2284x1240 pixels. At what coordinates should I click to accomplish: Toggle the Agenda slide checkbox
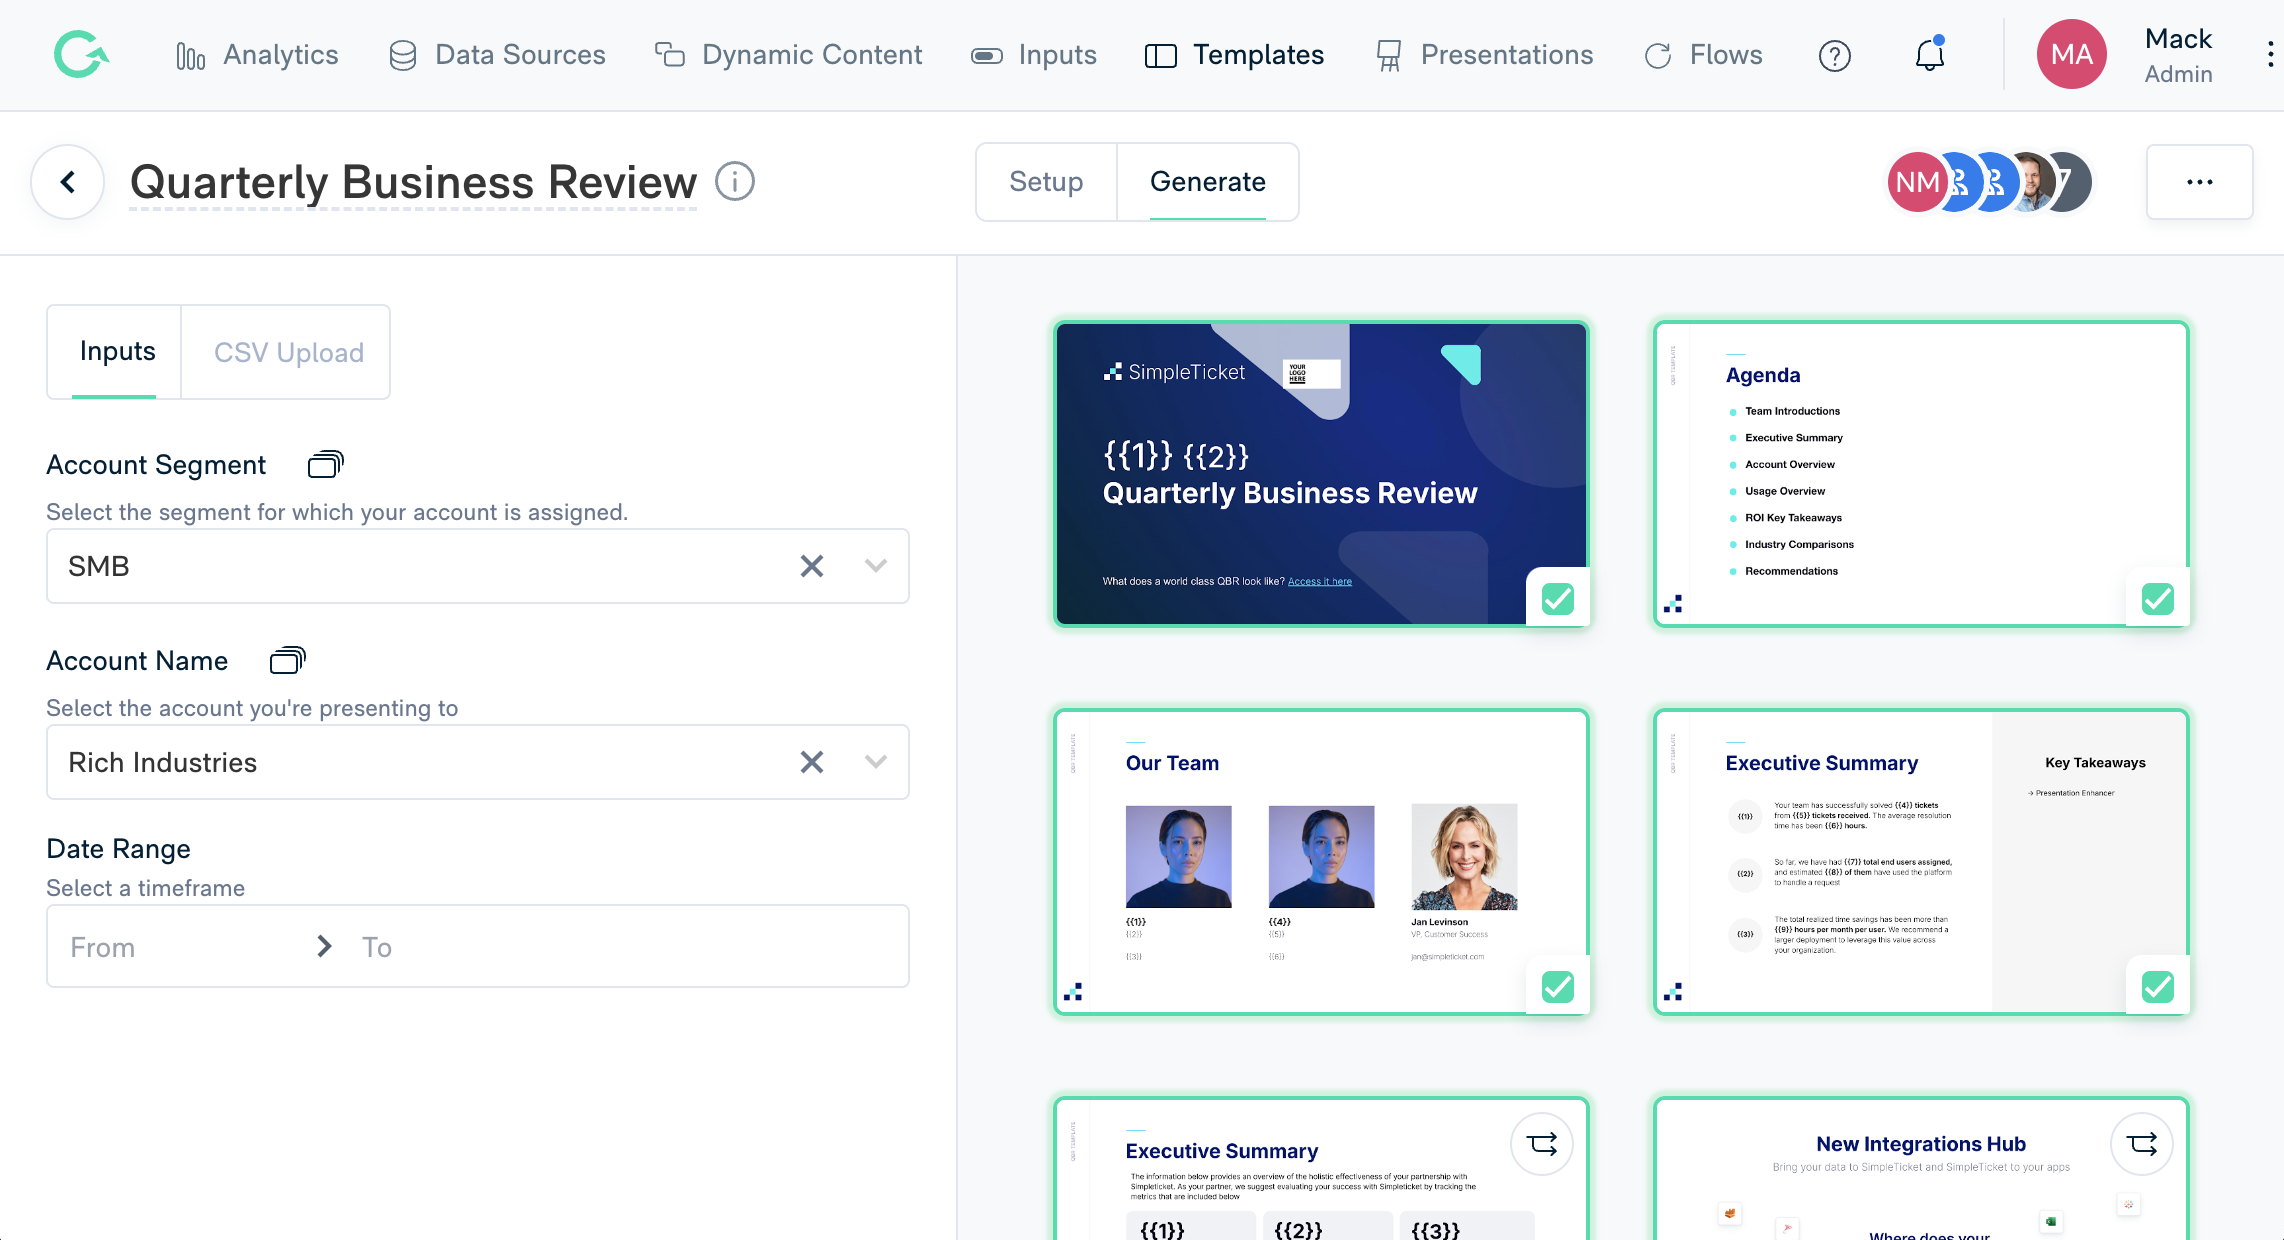pyautogui.click(x=2158, y=599)
